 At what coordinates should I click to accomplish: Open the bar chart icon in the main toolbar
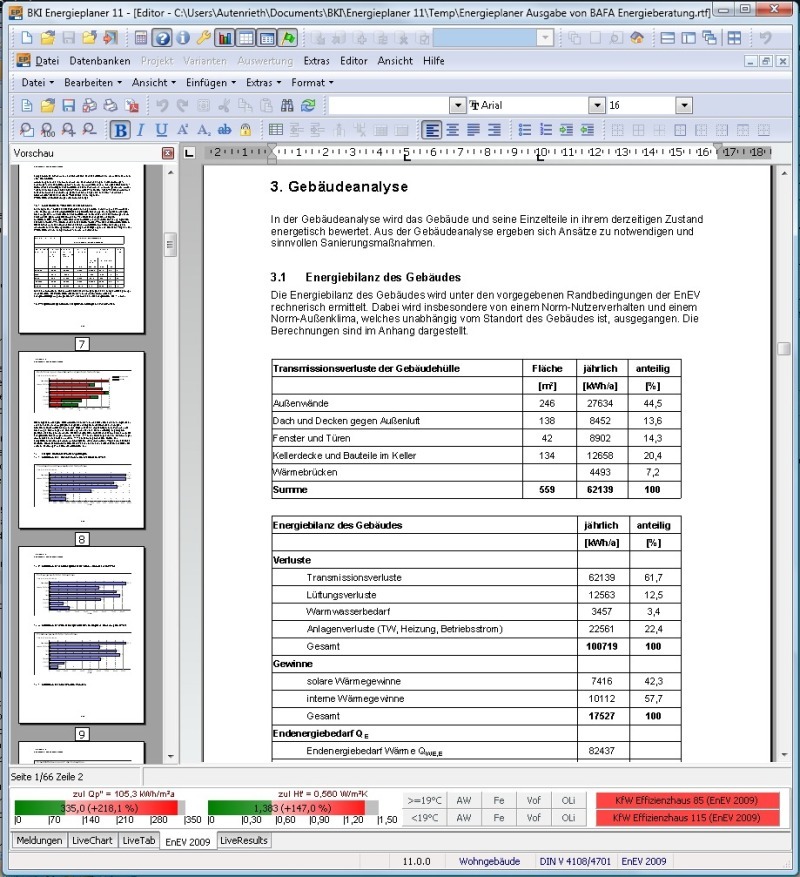(x=225, y=38)
